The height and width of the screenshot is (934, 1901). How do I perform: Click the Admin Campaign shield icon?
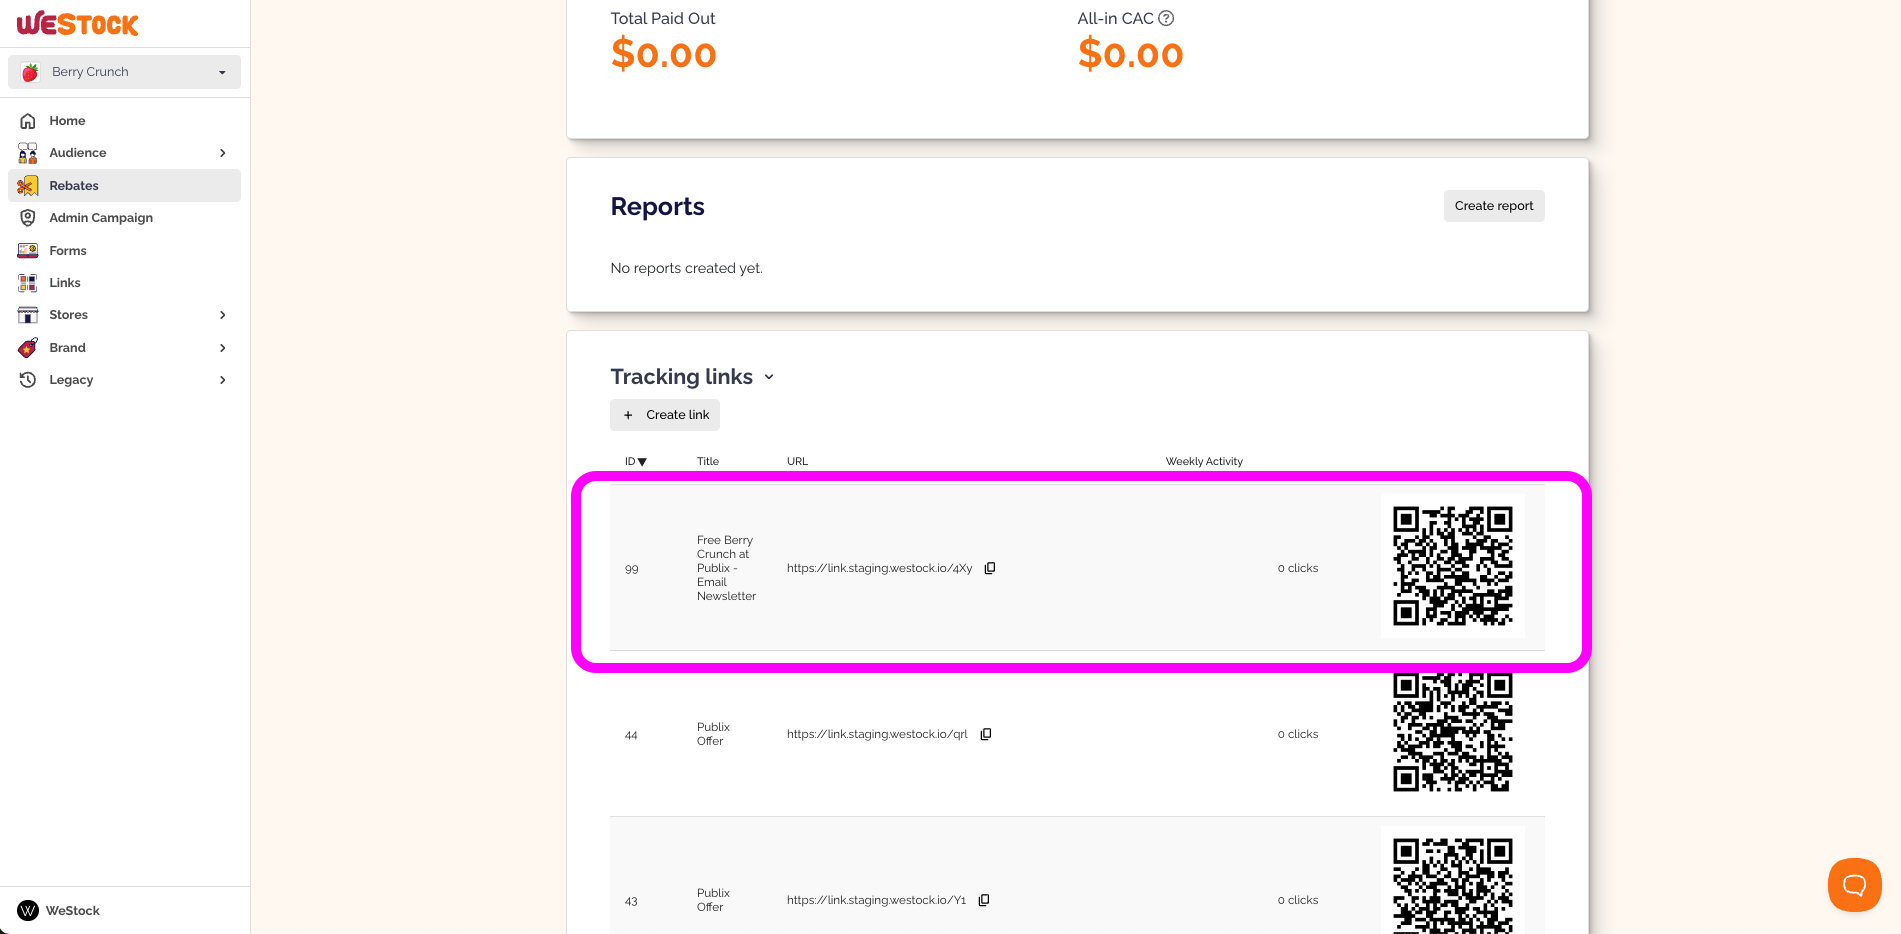coord(28,218)
